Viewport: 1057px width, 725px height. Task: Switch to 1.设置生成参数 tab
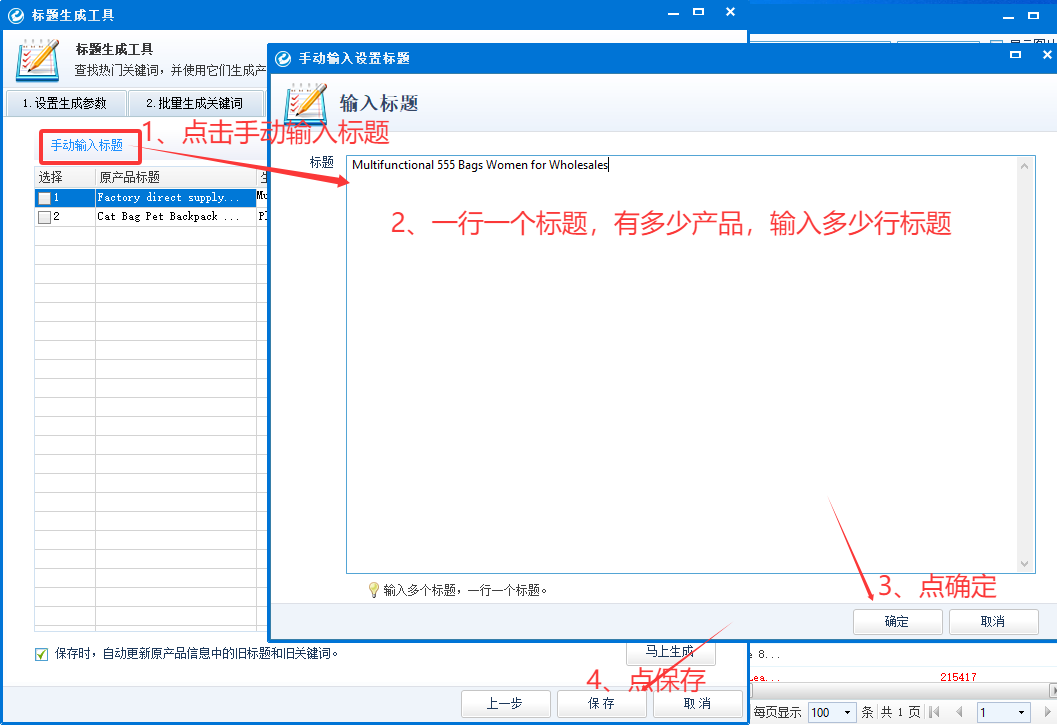64,103
